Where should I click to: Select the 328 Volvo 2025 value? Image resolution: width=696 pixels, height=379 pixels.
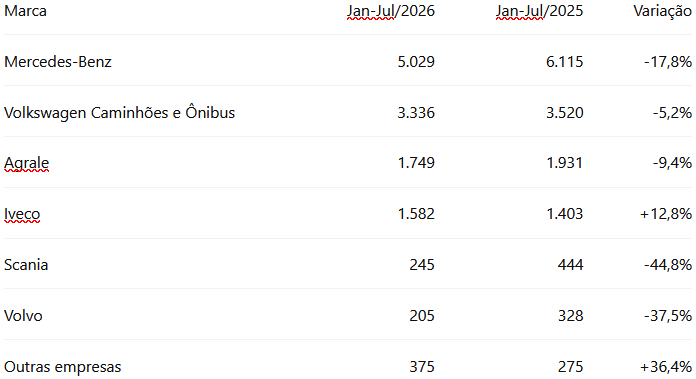pyautogui.click(x=570, y=316)
